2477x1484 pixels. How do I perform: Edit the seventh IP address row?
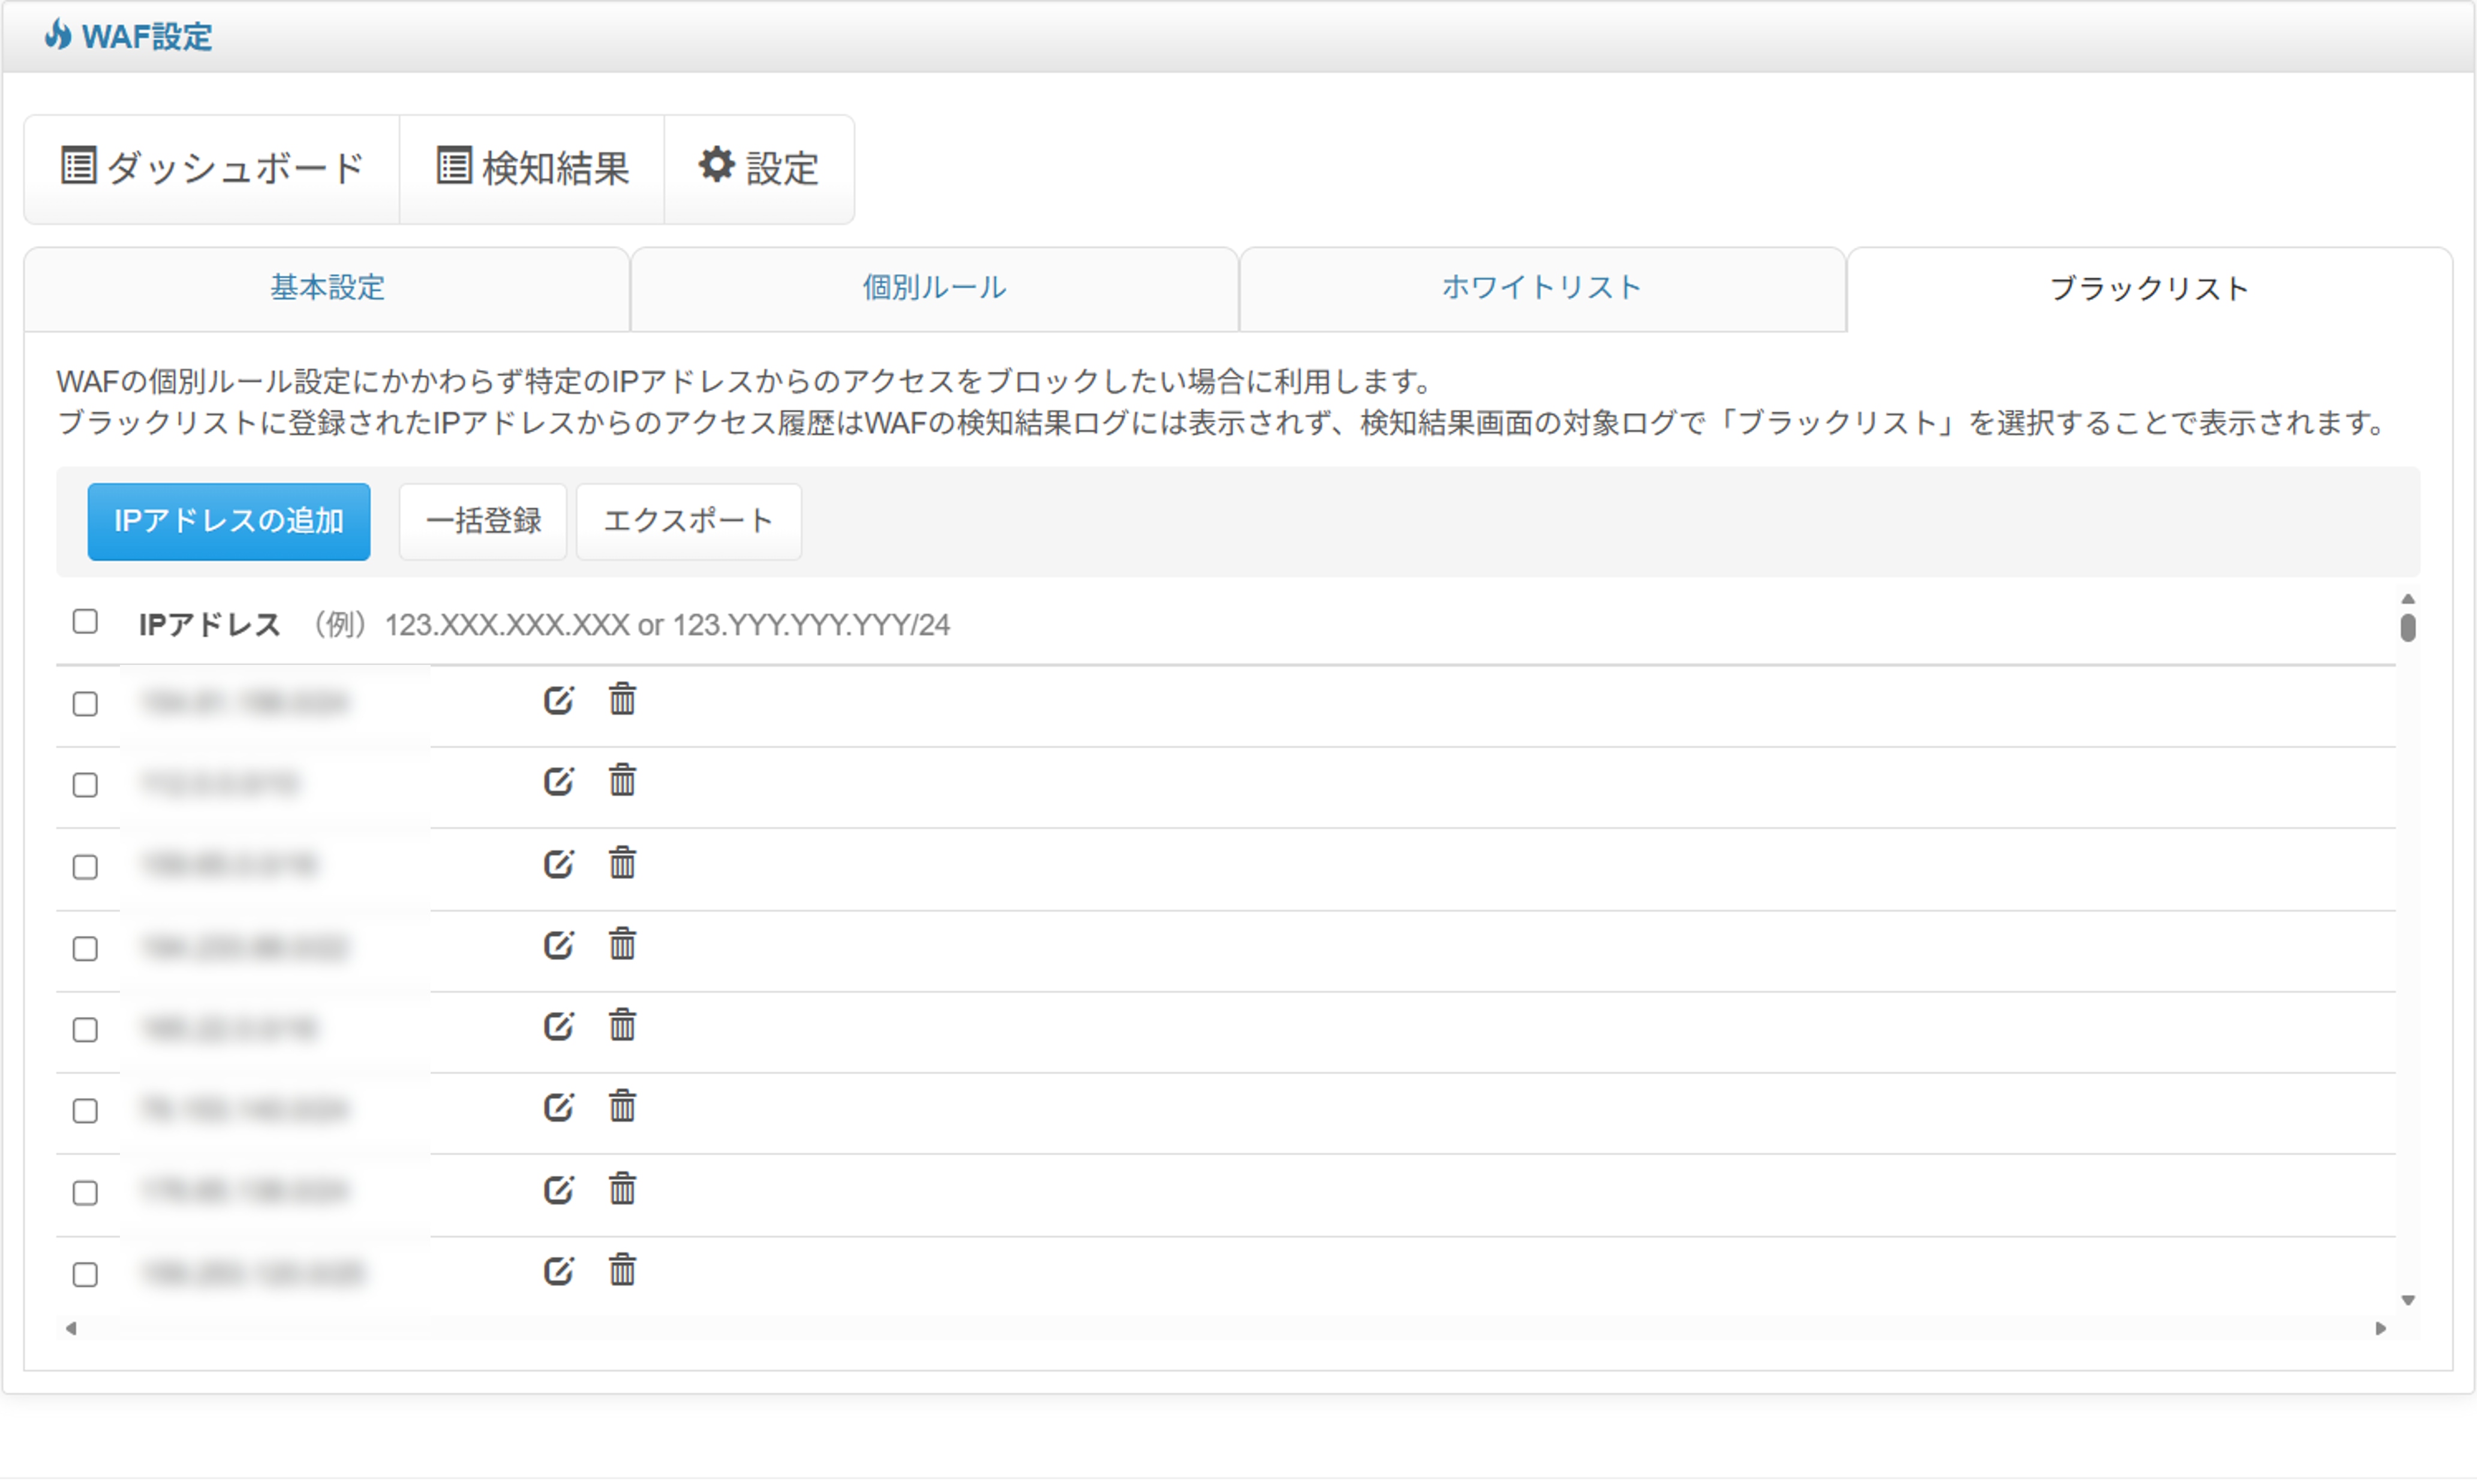(x=558, y=1190)
